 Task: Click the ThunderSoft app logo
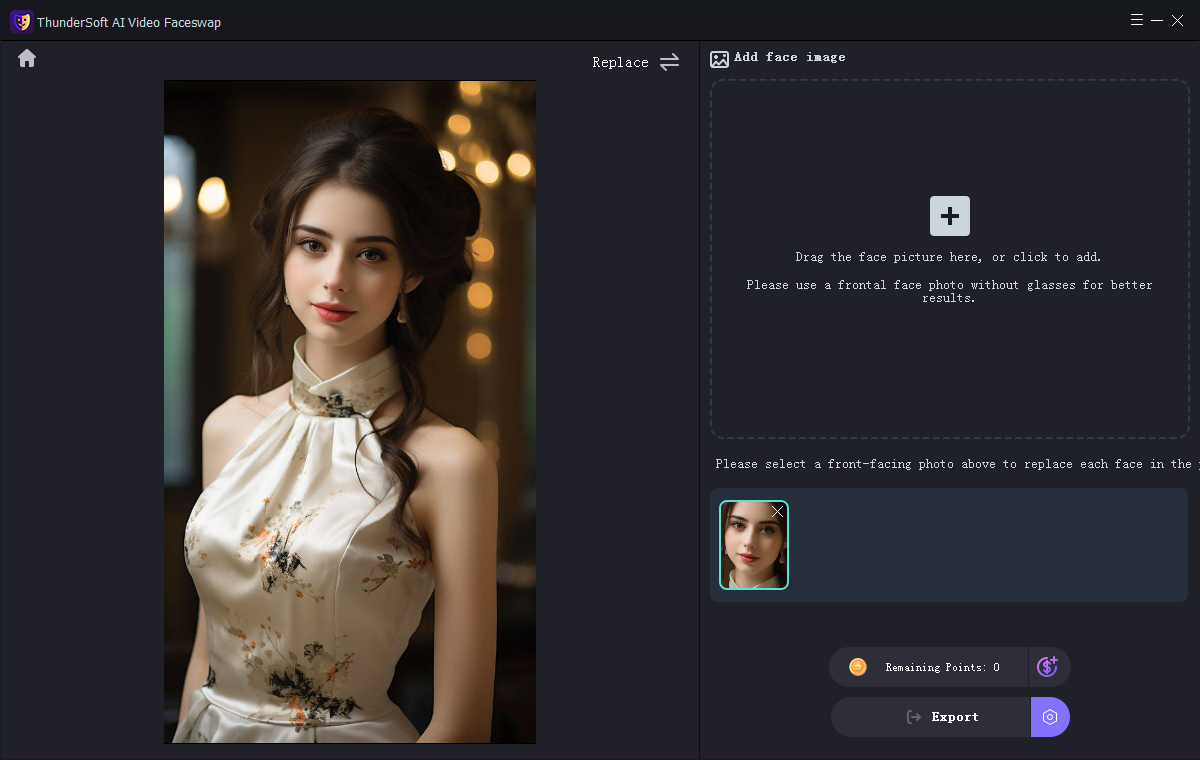point(21,21)
